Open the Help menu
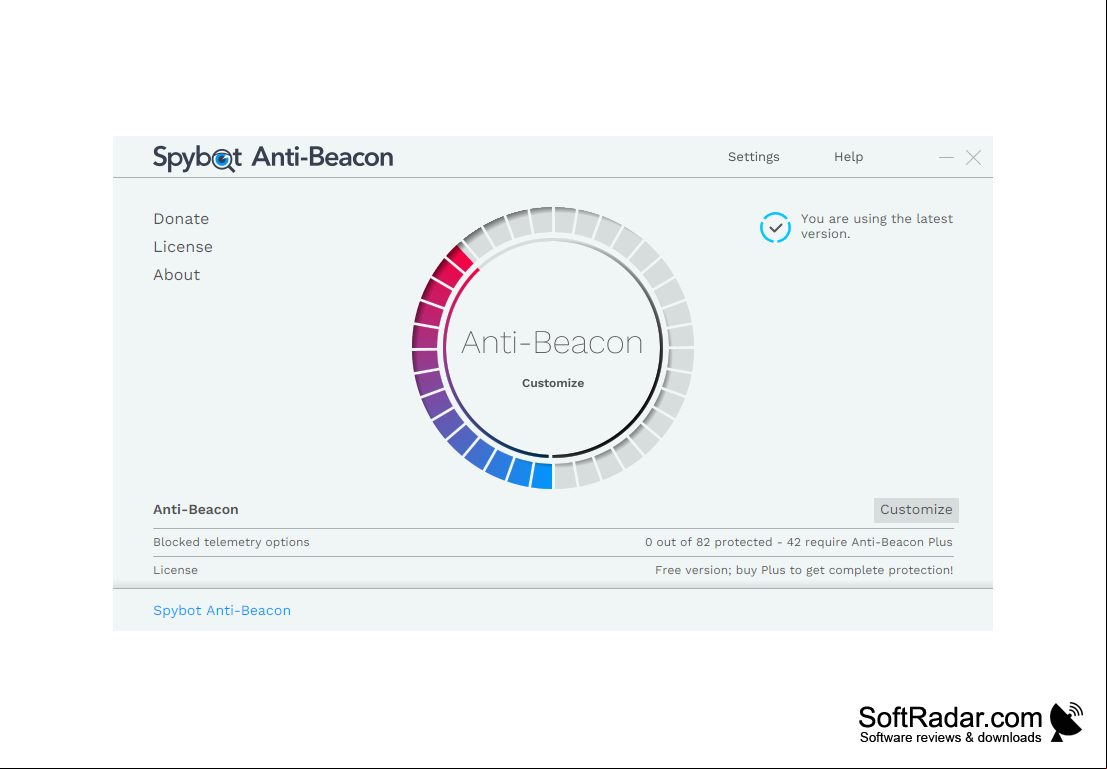The height and width of the screenshot is (769, 1107). pos(848,157)
